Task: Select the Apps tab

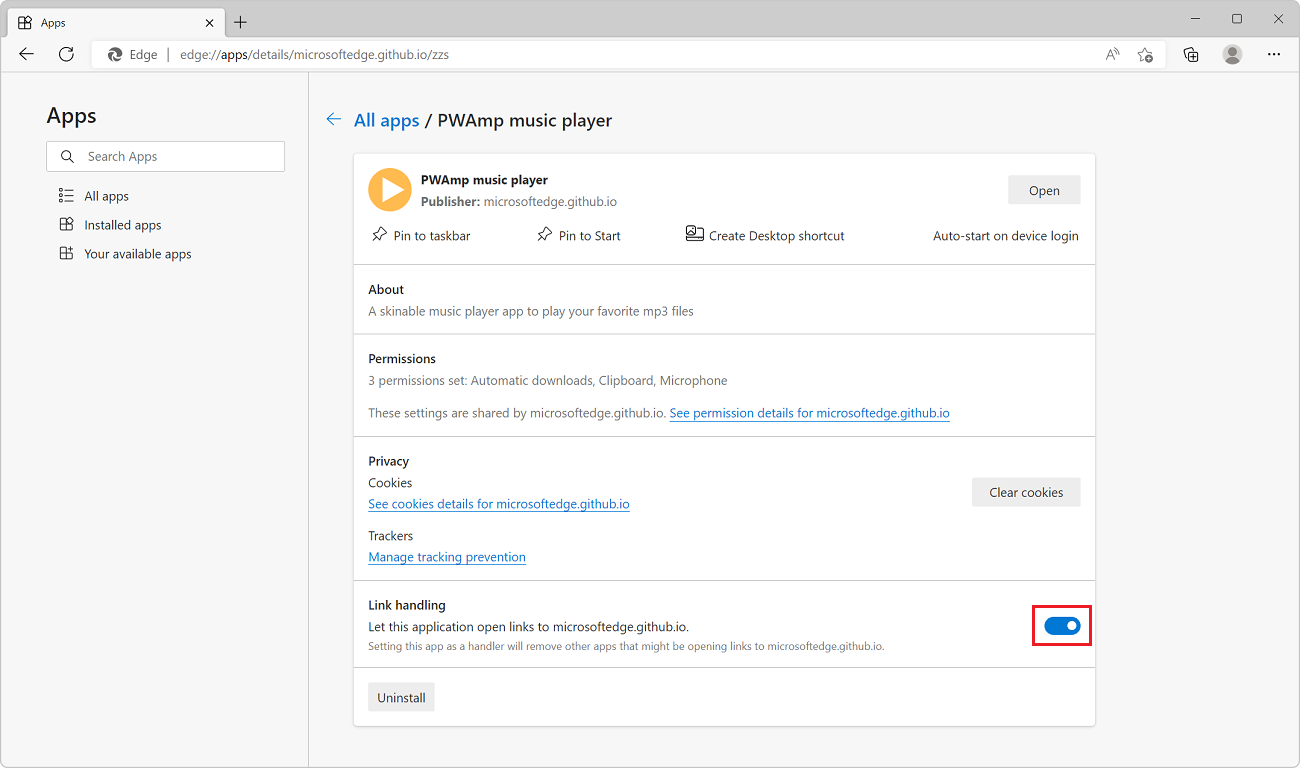Action: tap(115, 22)
